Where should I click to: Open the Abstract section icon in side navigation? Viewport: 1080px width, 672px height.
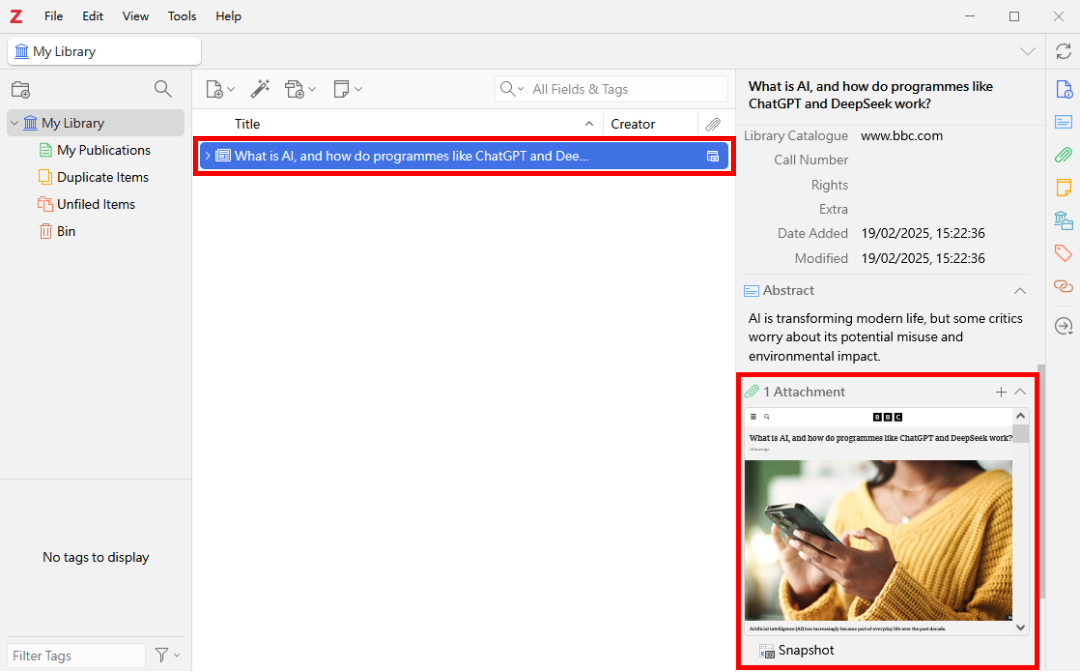pos(1064,122)
